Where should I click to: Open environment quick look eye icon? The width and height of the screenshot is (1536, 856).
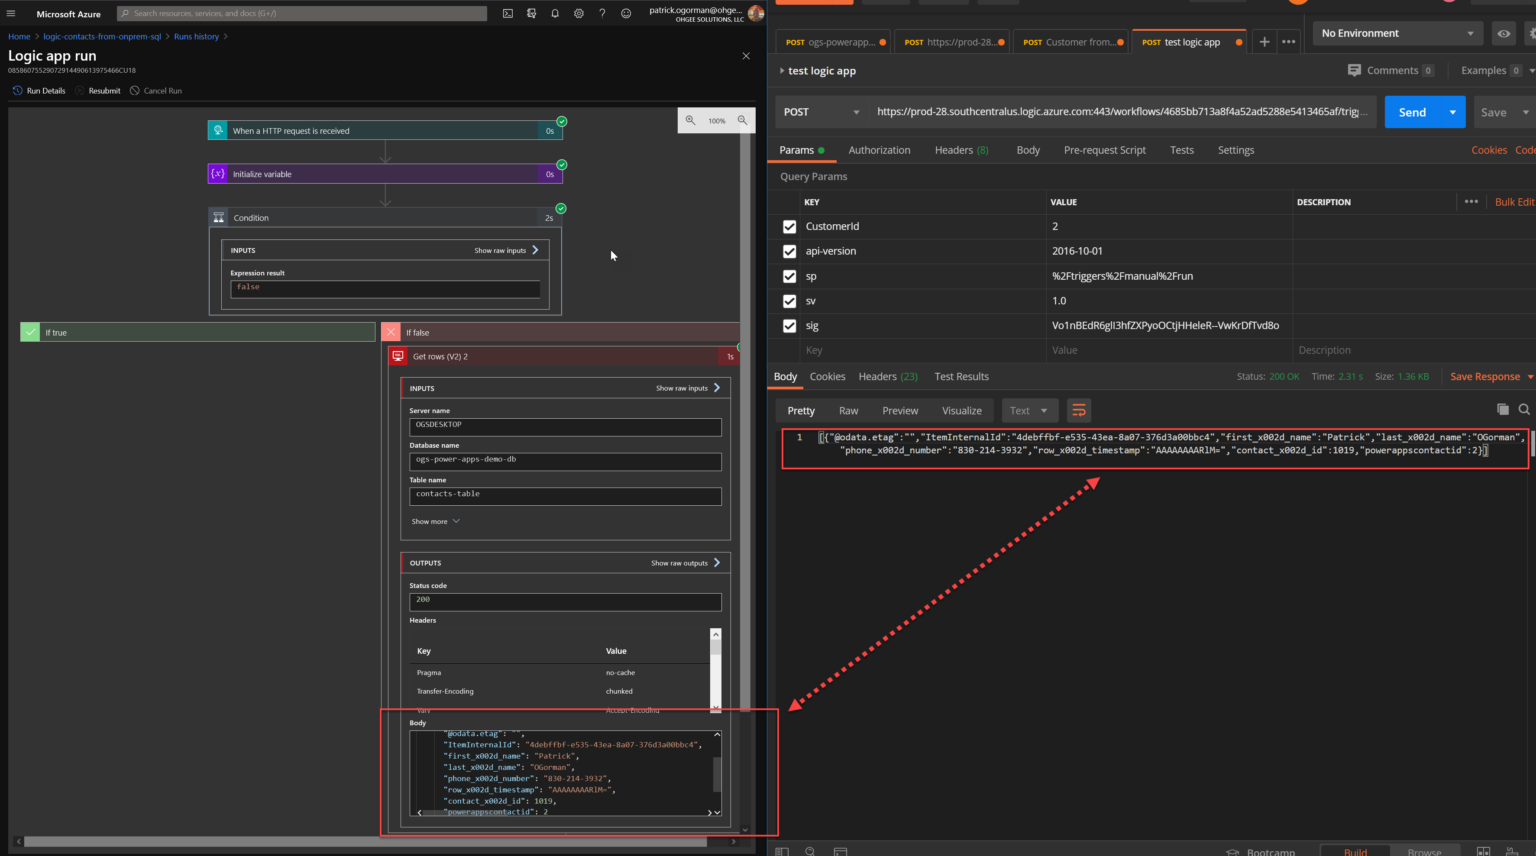[x=1503, y=33]
